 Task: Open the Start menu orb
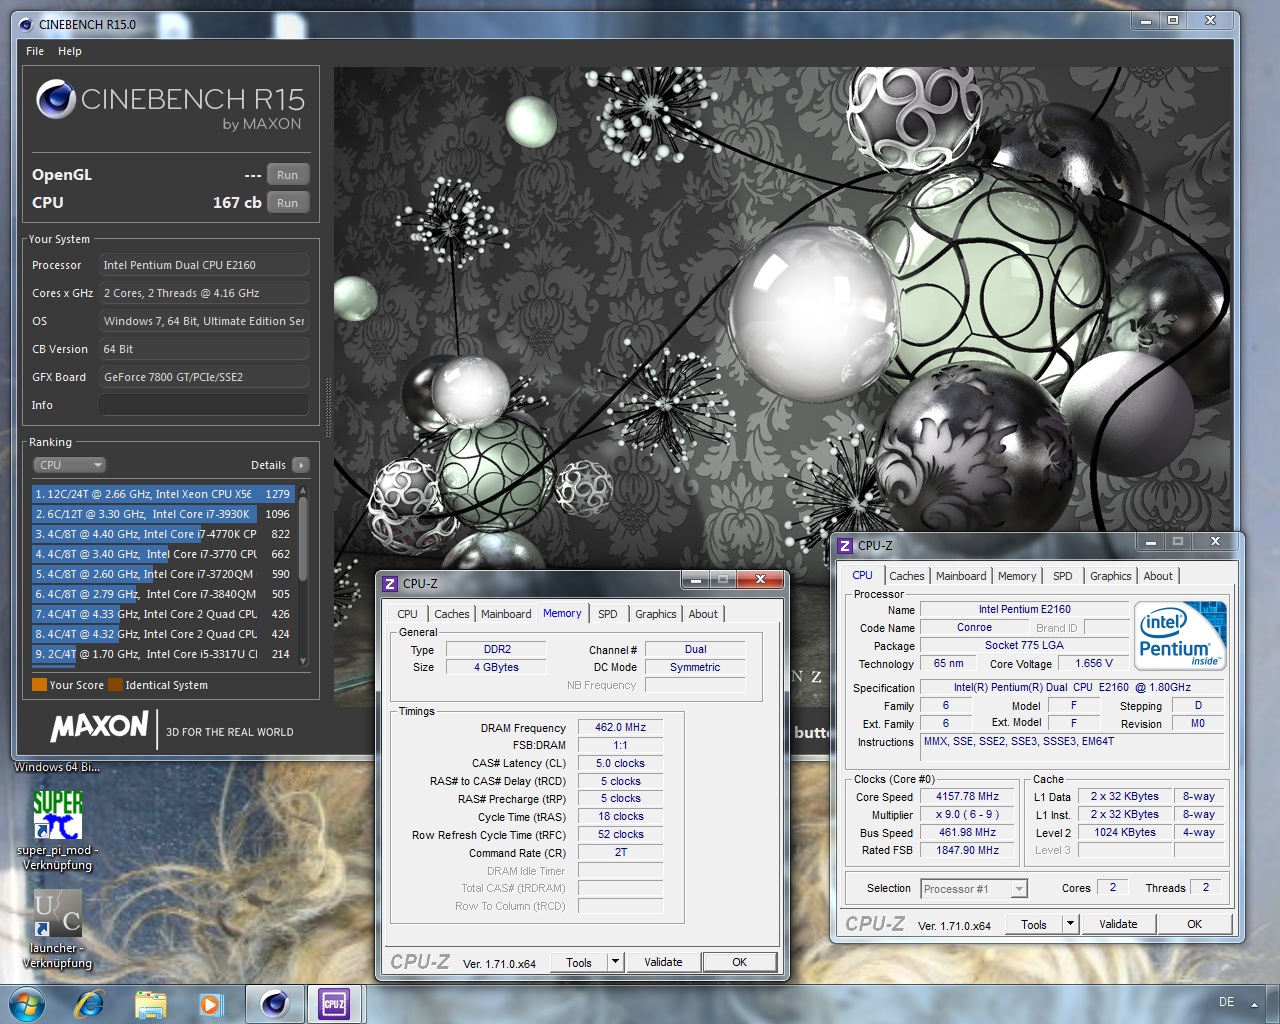[26, 1003]
